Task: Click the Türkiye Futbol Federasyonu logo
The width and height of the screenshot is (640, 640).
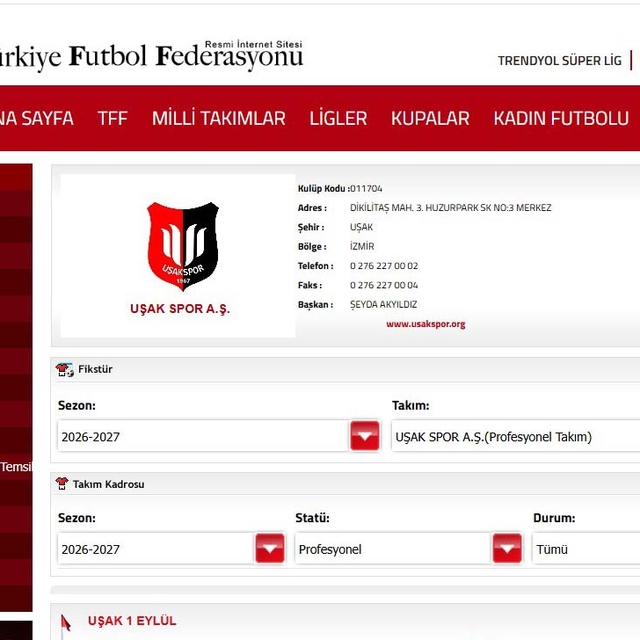Action: click(x=151, y=56)
